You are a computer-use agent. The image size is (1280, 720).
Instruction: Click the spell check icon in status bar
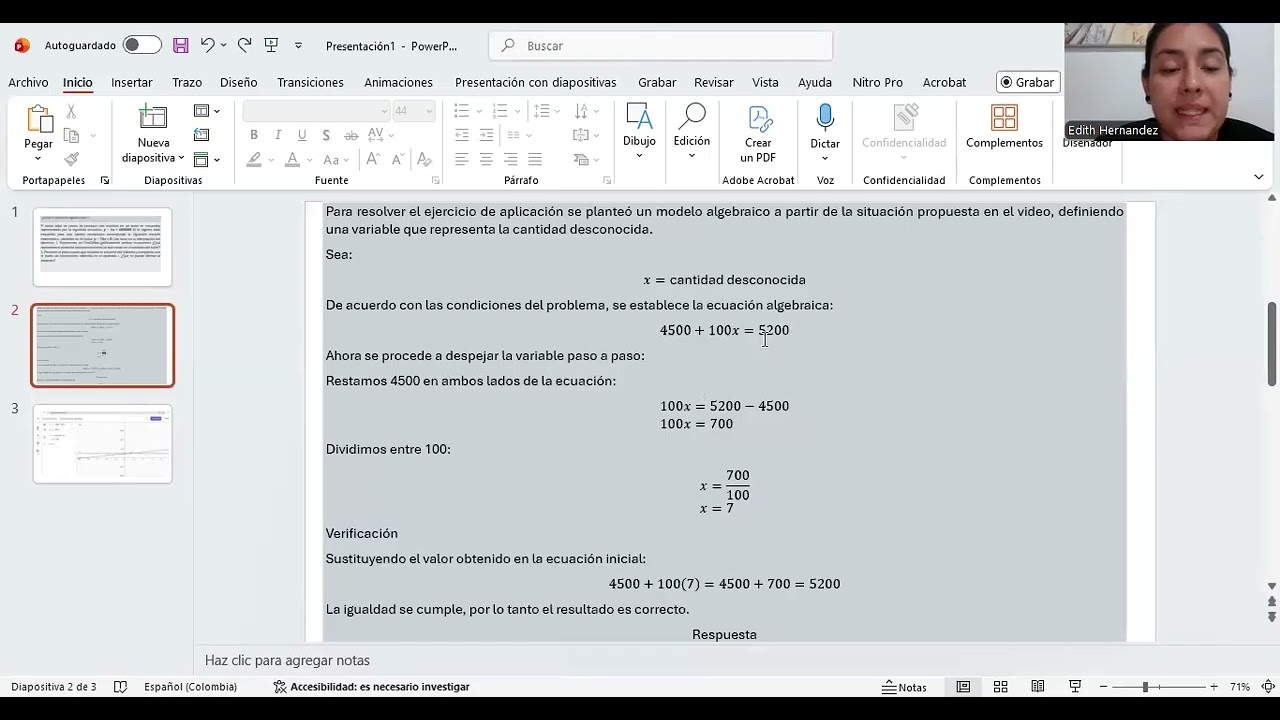120,687
